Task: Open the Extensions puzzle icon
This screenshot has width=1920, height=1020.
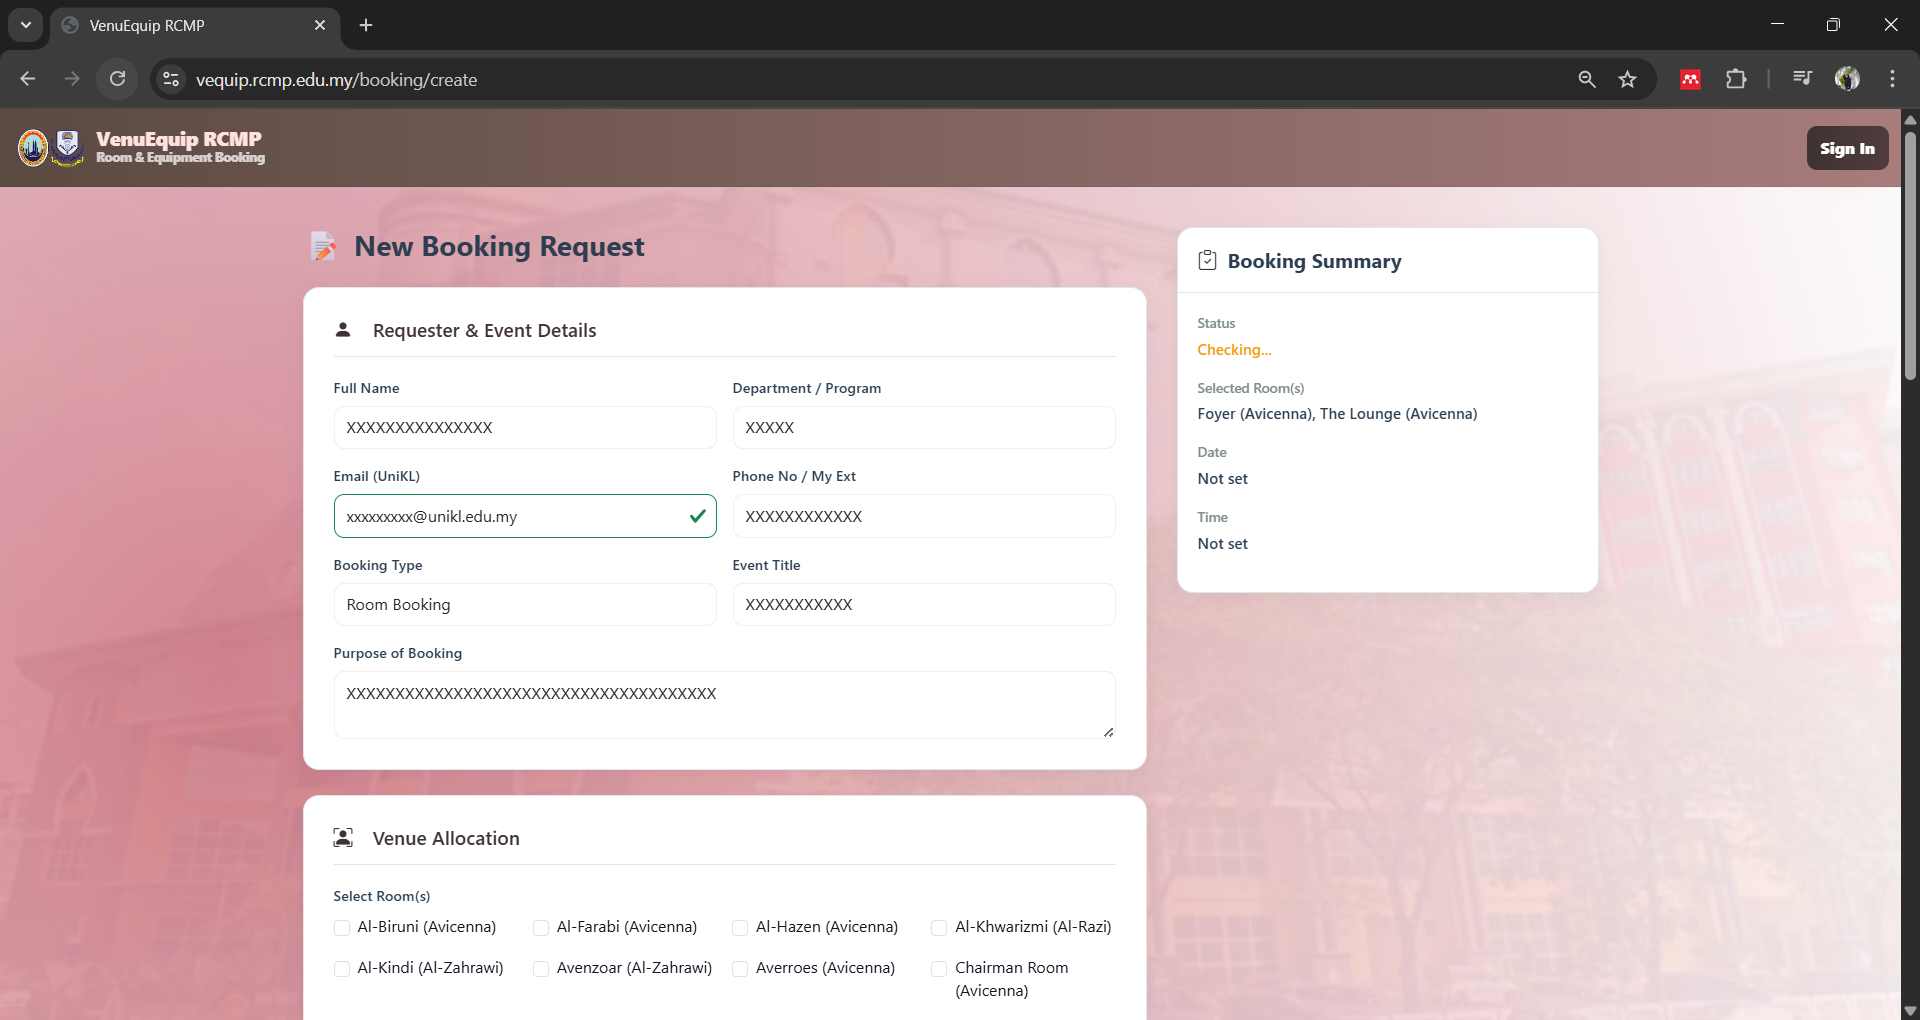Action: click(x=1736, y=79)
